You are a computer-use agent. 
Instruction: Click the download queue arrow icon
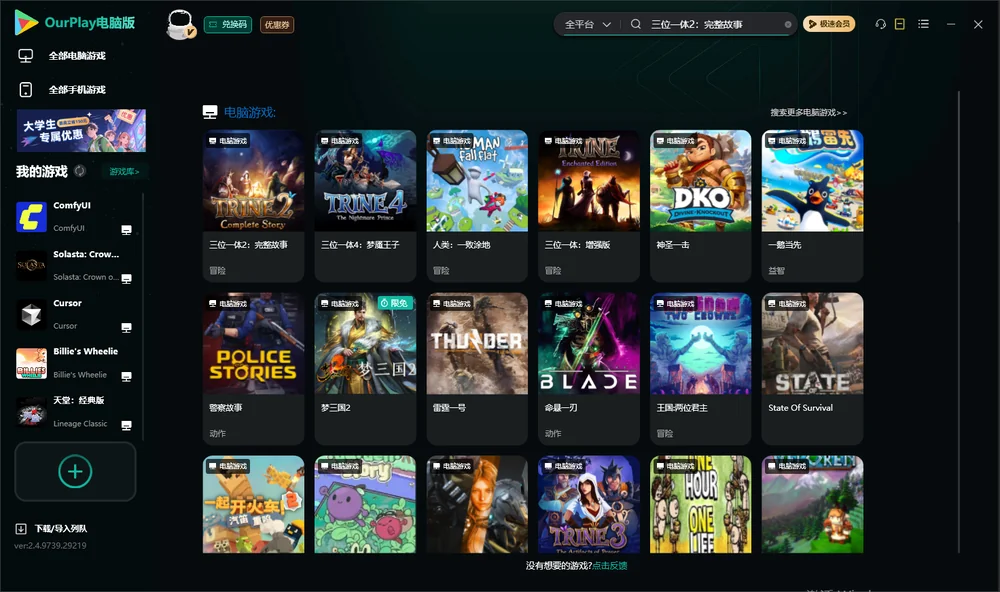21,528
